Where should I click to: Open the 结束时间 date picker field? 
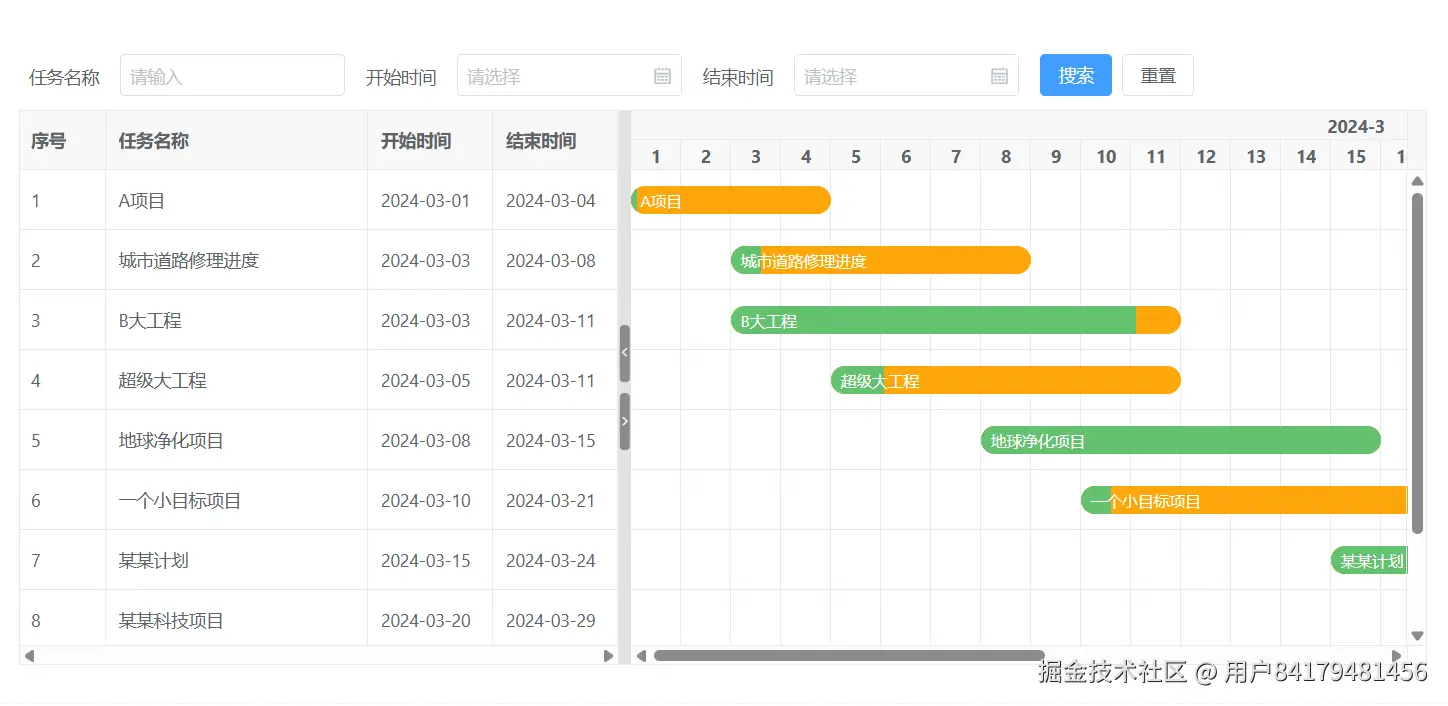click(x=906, y=75)
